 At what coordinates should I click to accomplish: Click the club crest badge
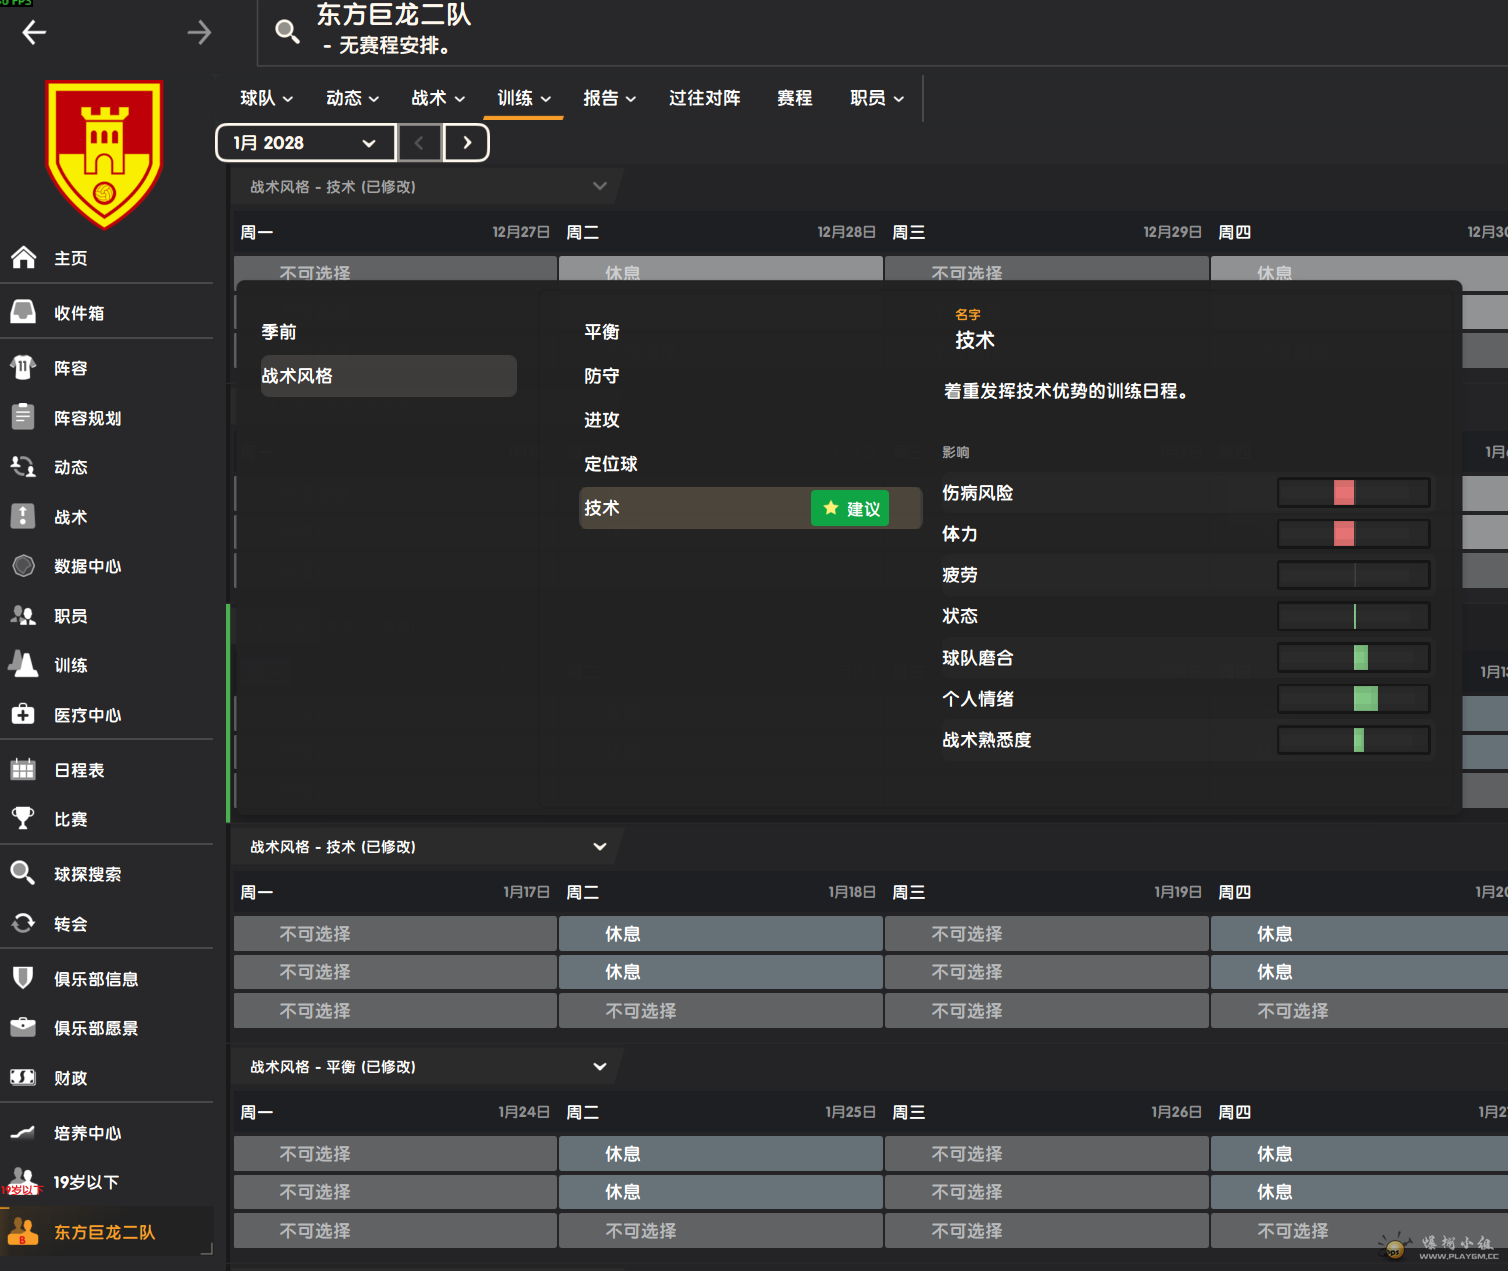tap(104, 154)
